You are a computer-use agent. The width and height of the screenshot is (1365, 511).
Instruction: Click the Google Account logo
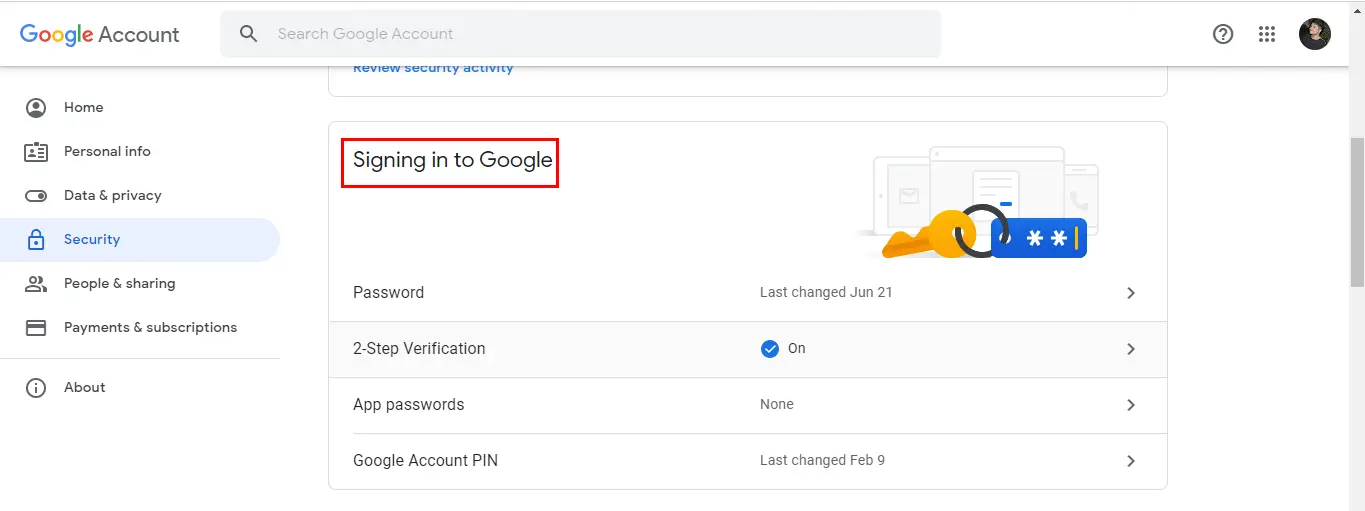[99, 34]
